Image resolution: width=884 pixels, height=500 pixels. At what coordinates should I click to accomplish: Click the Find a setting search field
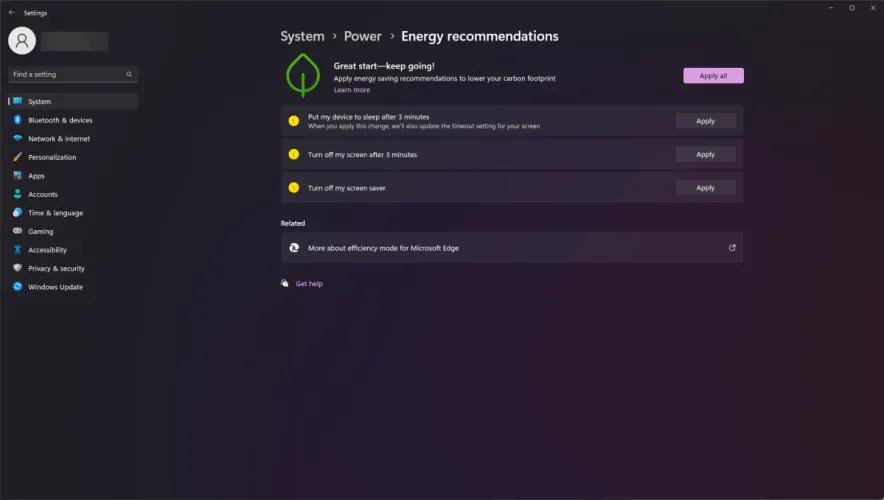click(x=73, y=74)
